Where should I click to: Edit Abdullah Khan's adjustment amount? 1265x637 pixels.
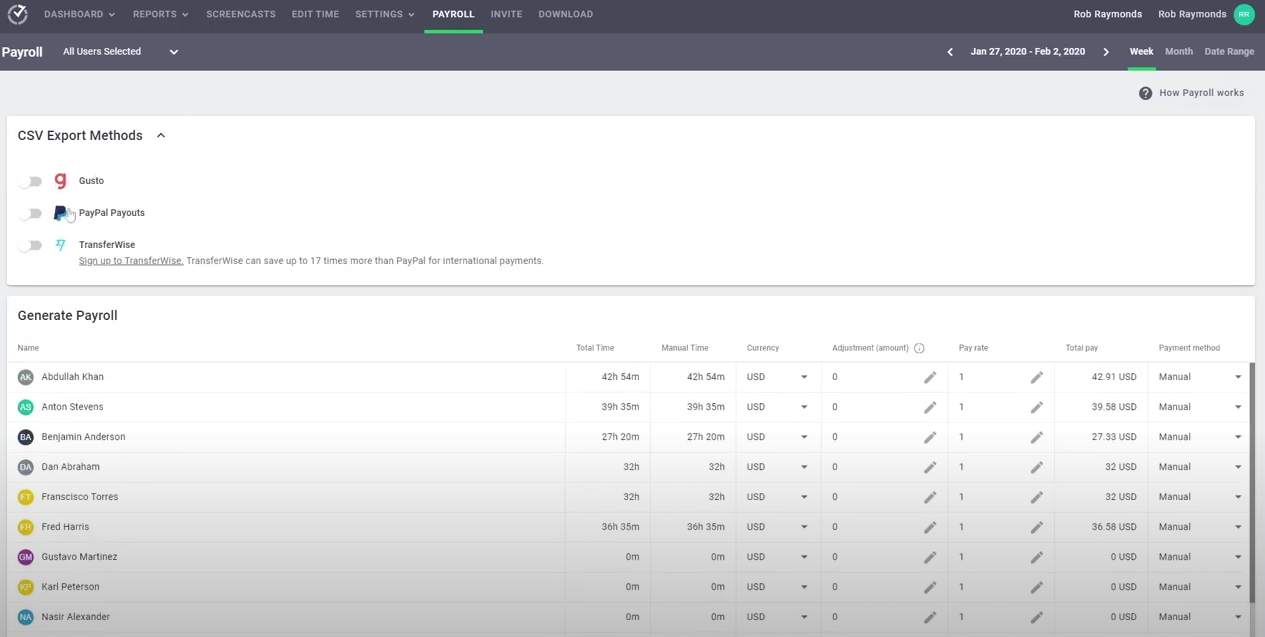click(x=929, y=376)
